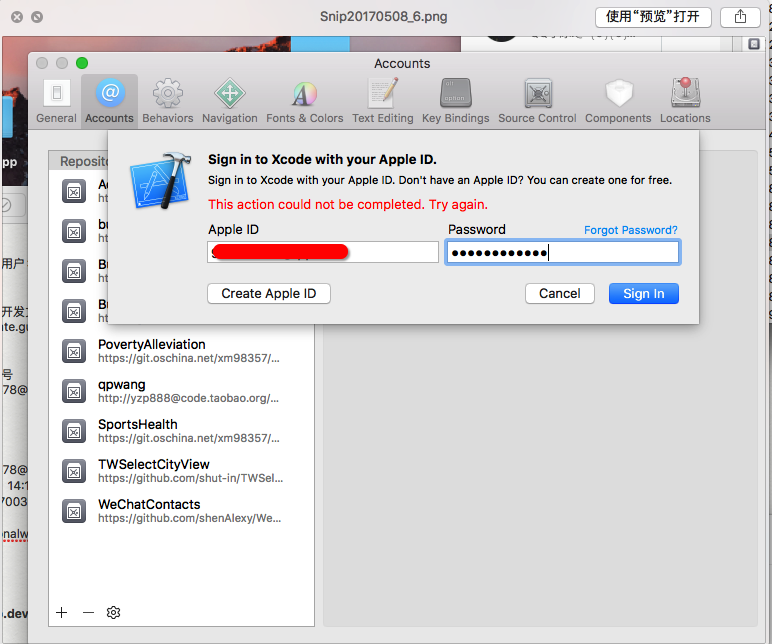Open the General preferences tab
The width and height of the screenshot is (772, 644).
[x=56, y=101]
